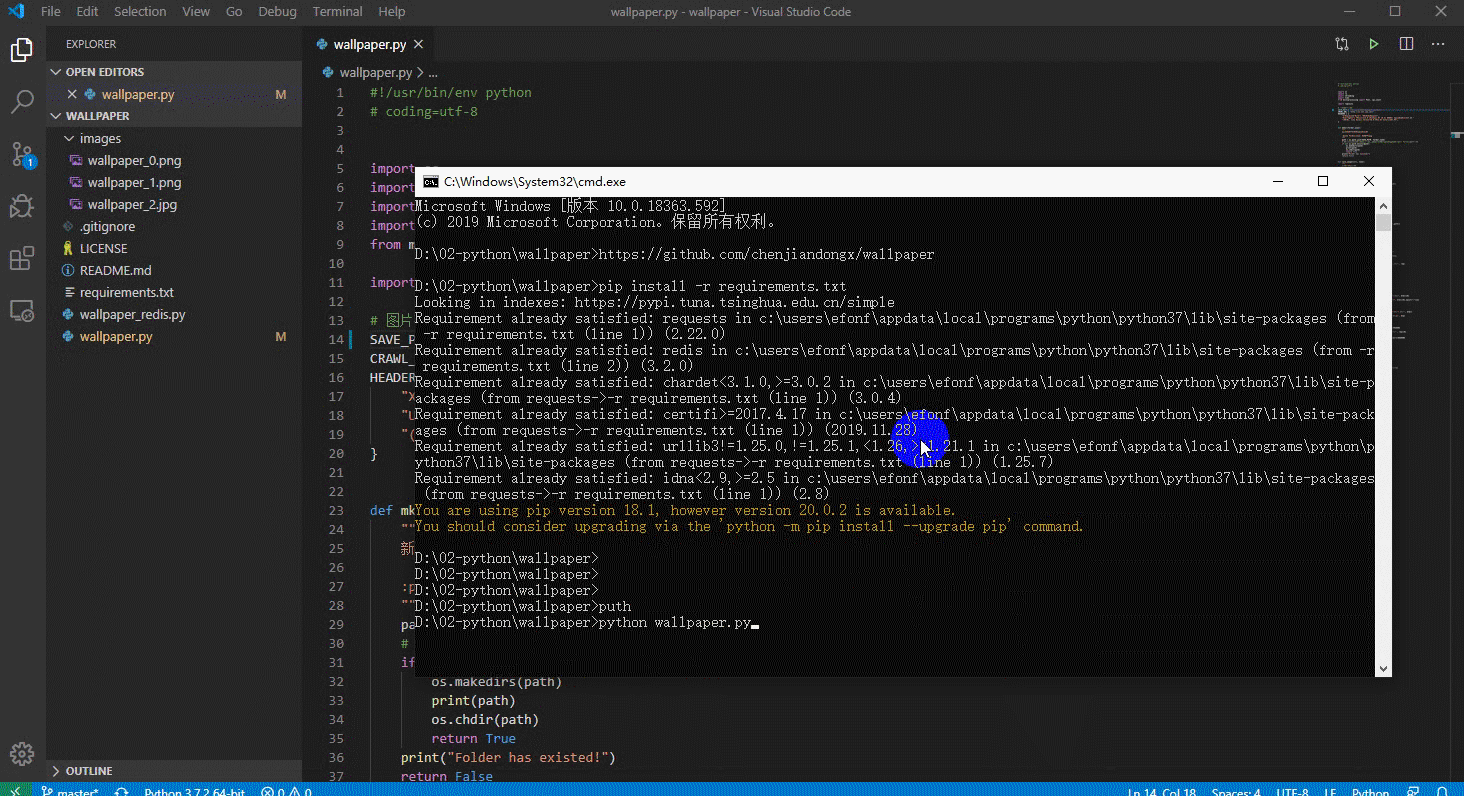Viewport: 1464px width, 796px height.
Task: Click Ln 14, Col 18 in the status bar
Action: click(1162, 792)
